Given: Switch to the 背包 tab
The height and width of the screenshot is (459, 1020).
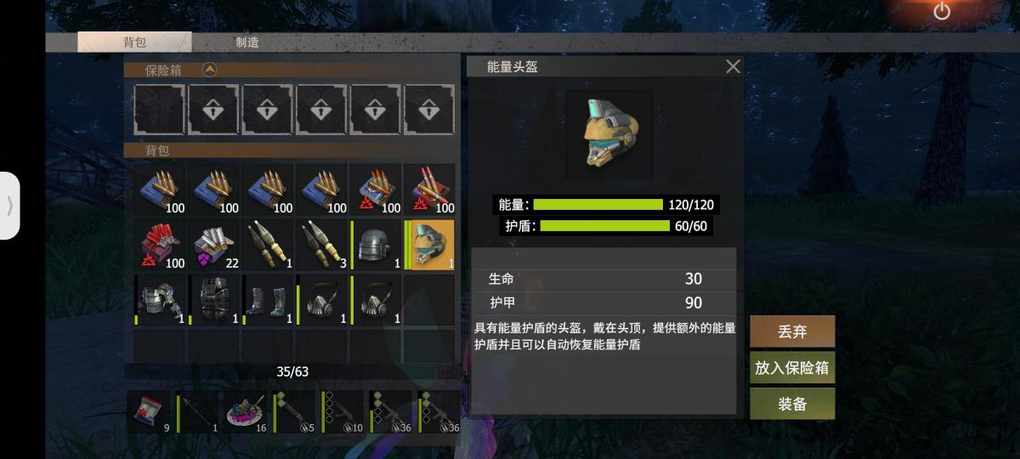Looking at the screenshot, I should click(x=135, y=42).
